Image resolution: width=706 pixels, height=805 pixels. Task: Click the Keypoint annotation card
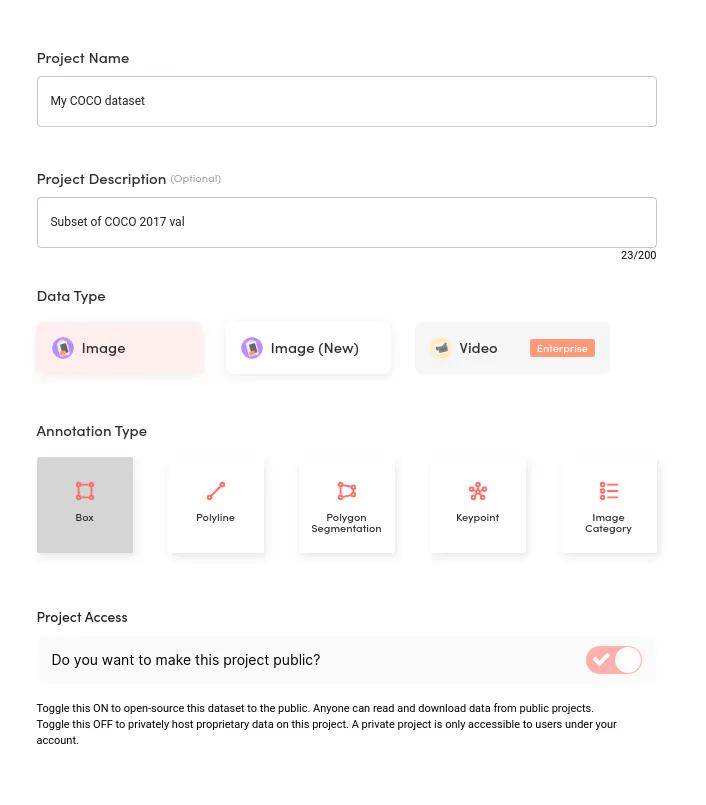click(x=477, y=505)
